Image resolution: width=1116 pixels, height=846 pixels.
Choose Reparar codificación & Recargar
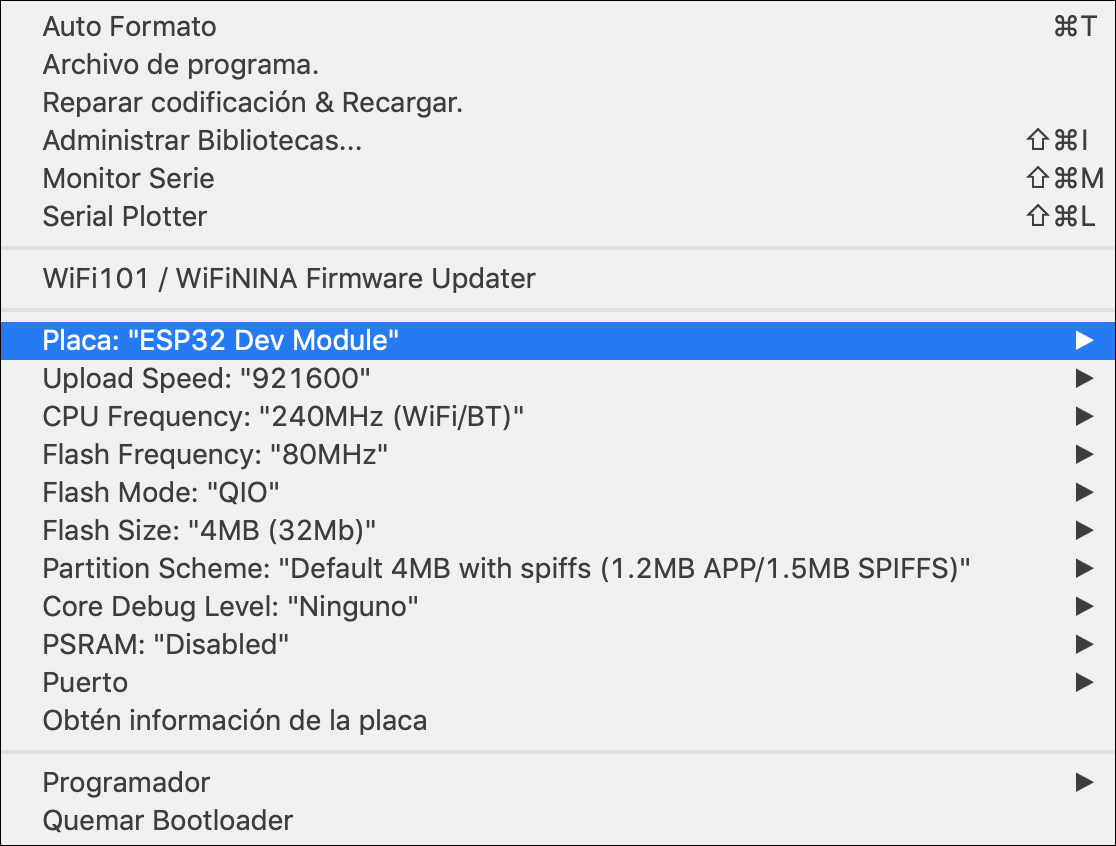pyautogui.click(x=558, y=102)
